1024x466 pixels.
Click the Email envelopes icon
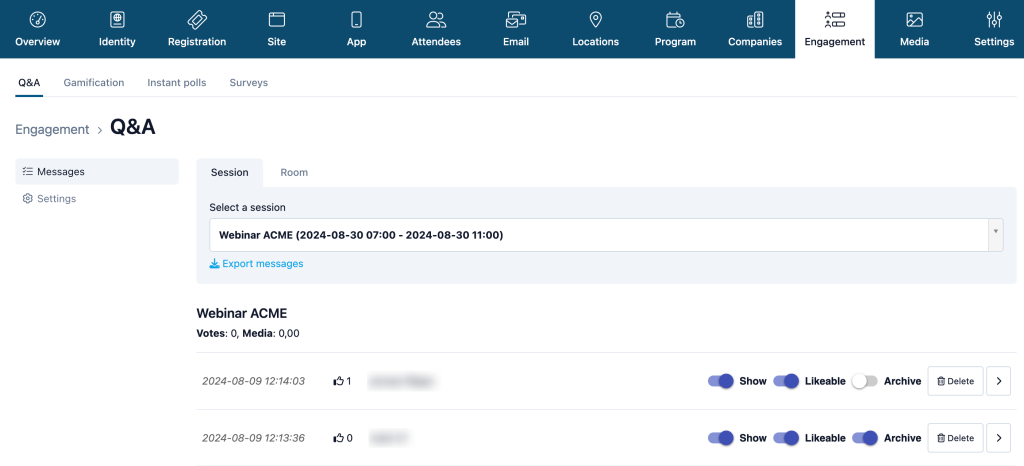click(x=516, y=20)
